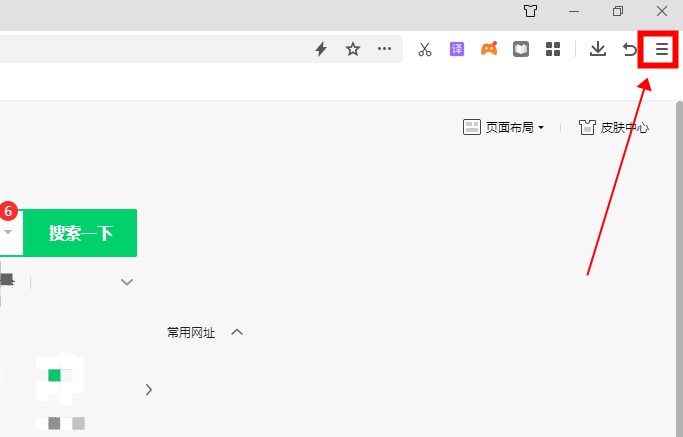Open the skin shirt icon in title bar
Image resolution: width=683 pixels, height=437 pixels.
[530, 11]
